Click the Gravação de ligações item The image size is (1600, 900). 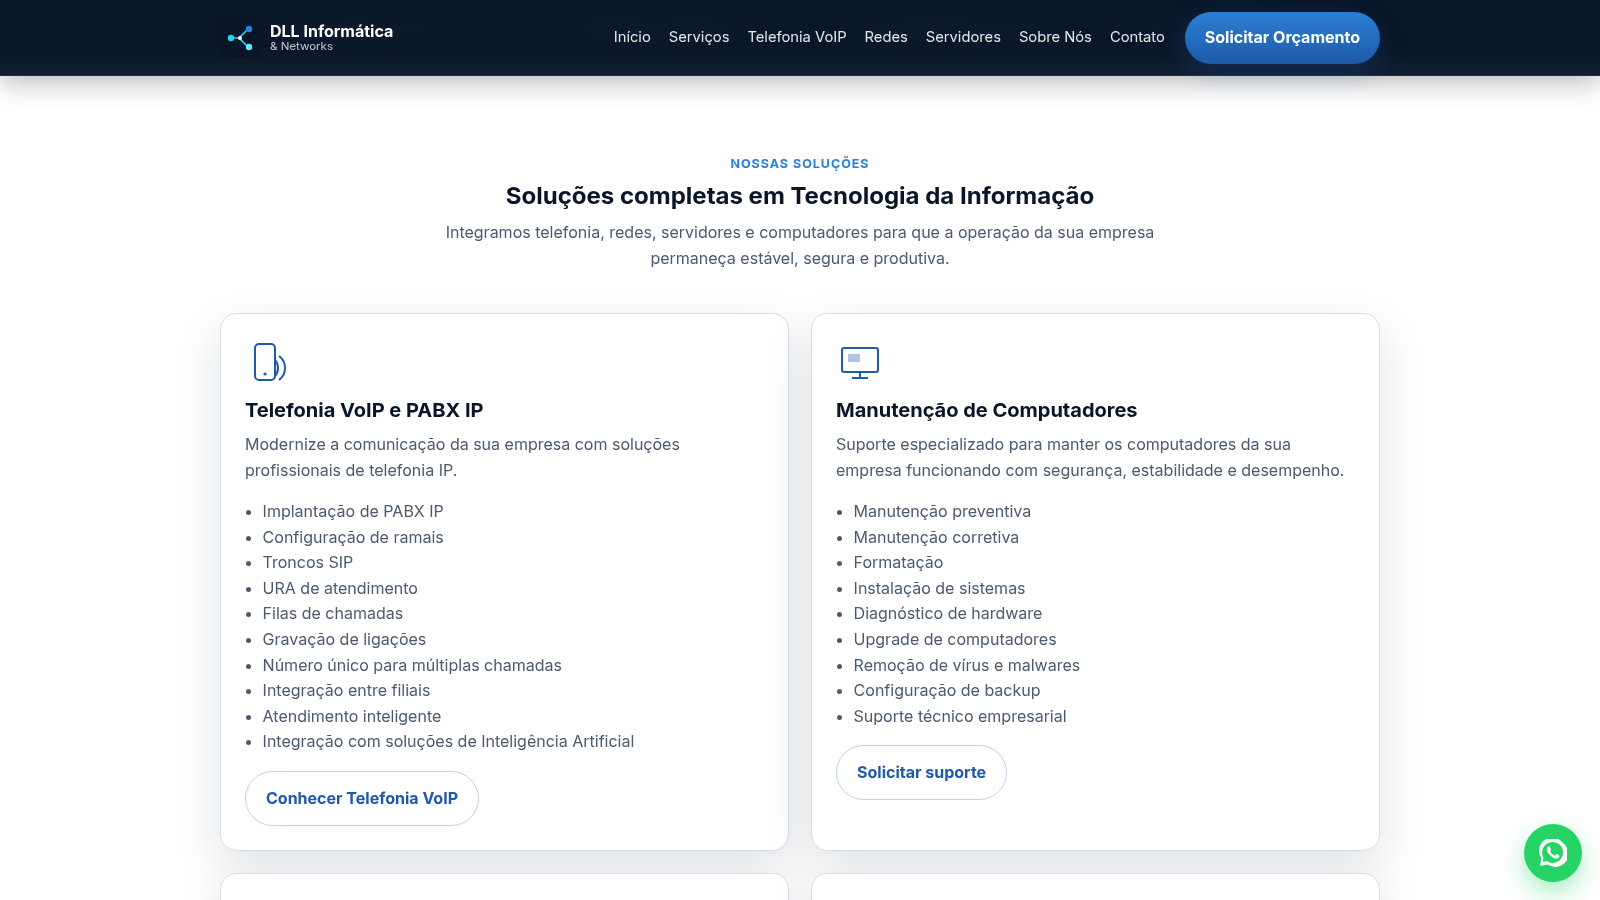344,639
